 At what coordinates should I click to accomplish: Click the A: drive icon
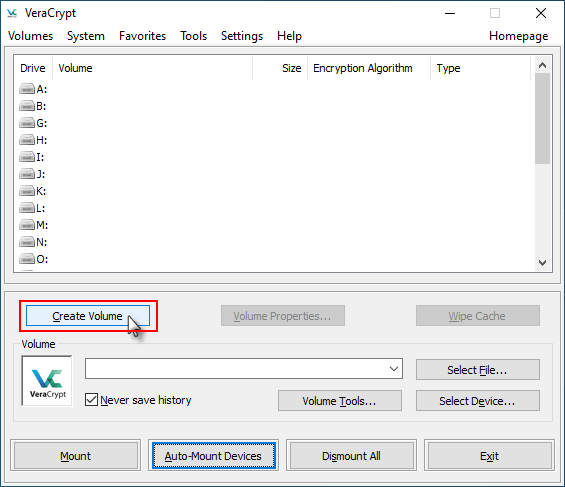click(x=27, y=89)
